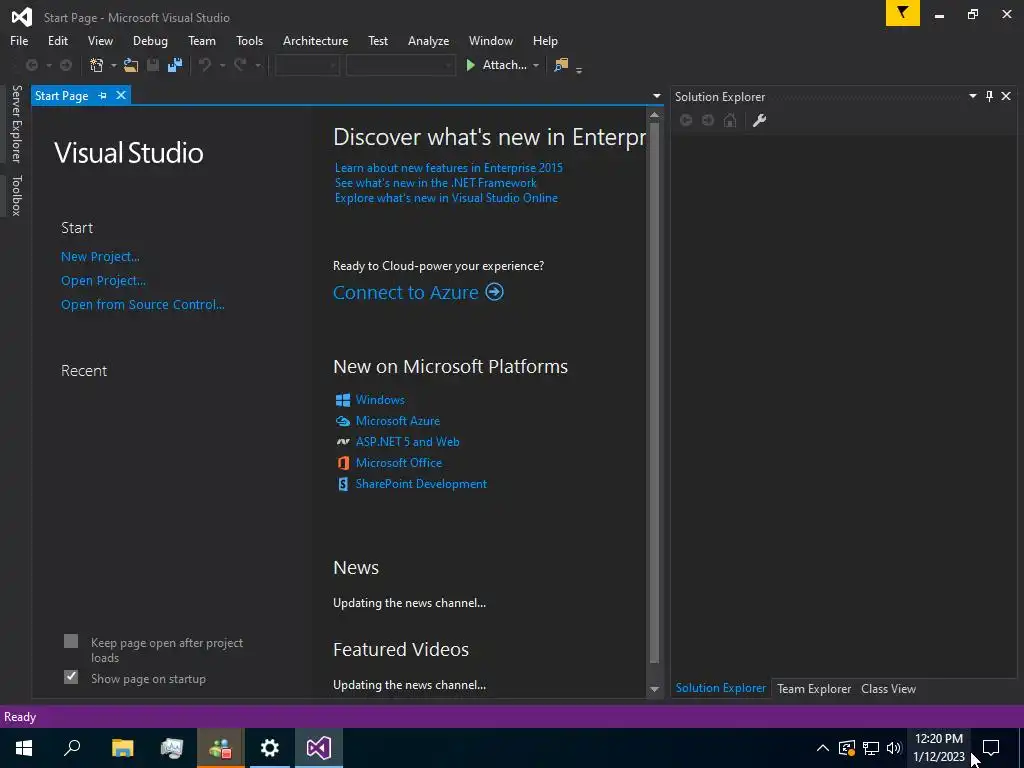Open the Tools menu
Image resolution: width=1024 pixels, height=768 pixels.
(249, 40)
